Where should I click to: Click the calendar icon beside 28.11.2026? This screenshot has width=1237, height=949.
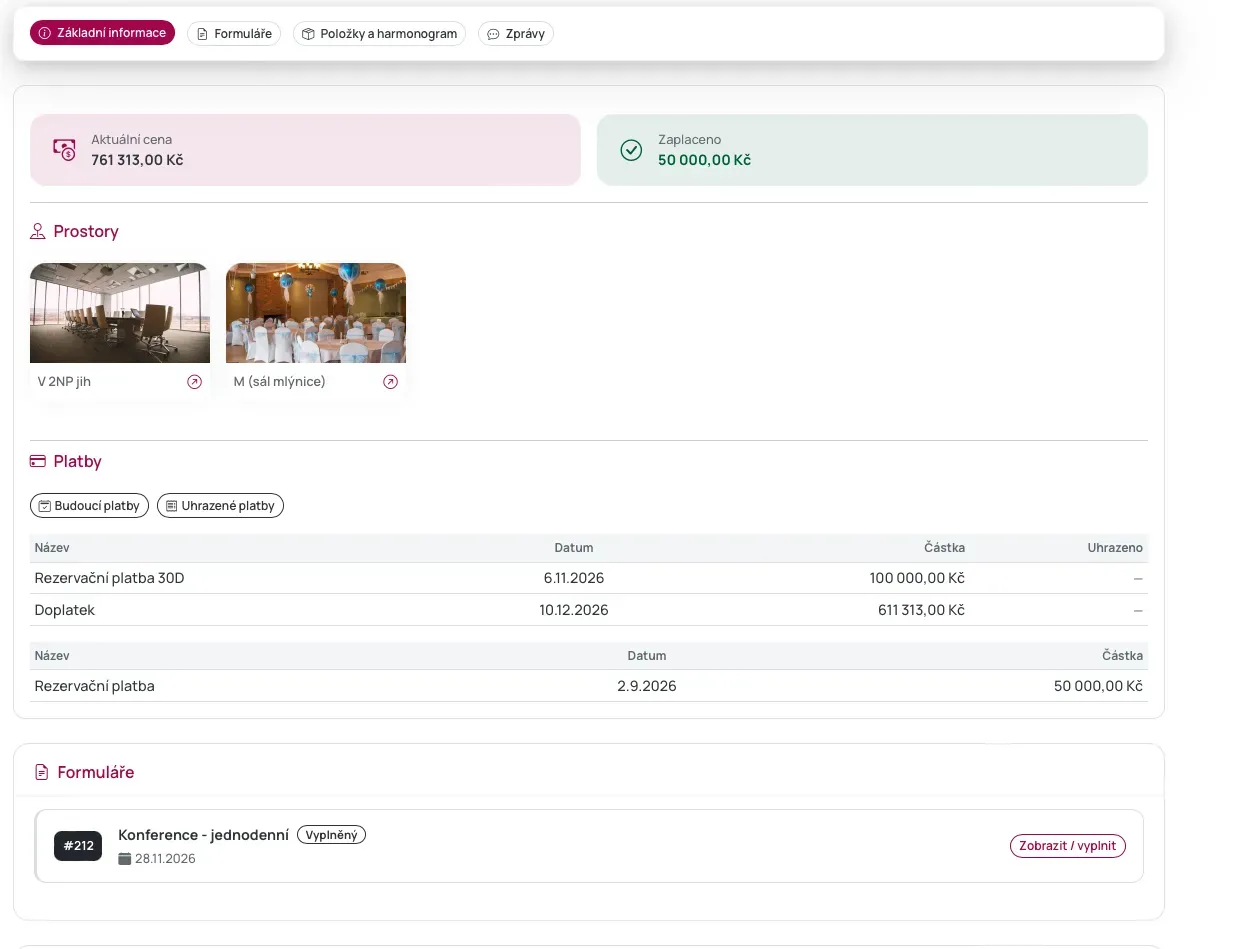tap(125, 859)
